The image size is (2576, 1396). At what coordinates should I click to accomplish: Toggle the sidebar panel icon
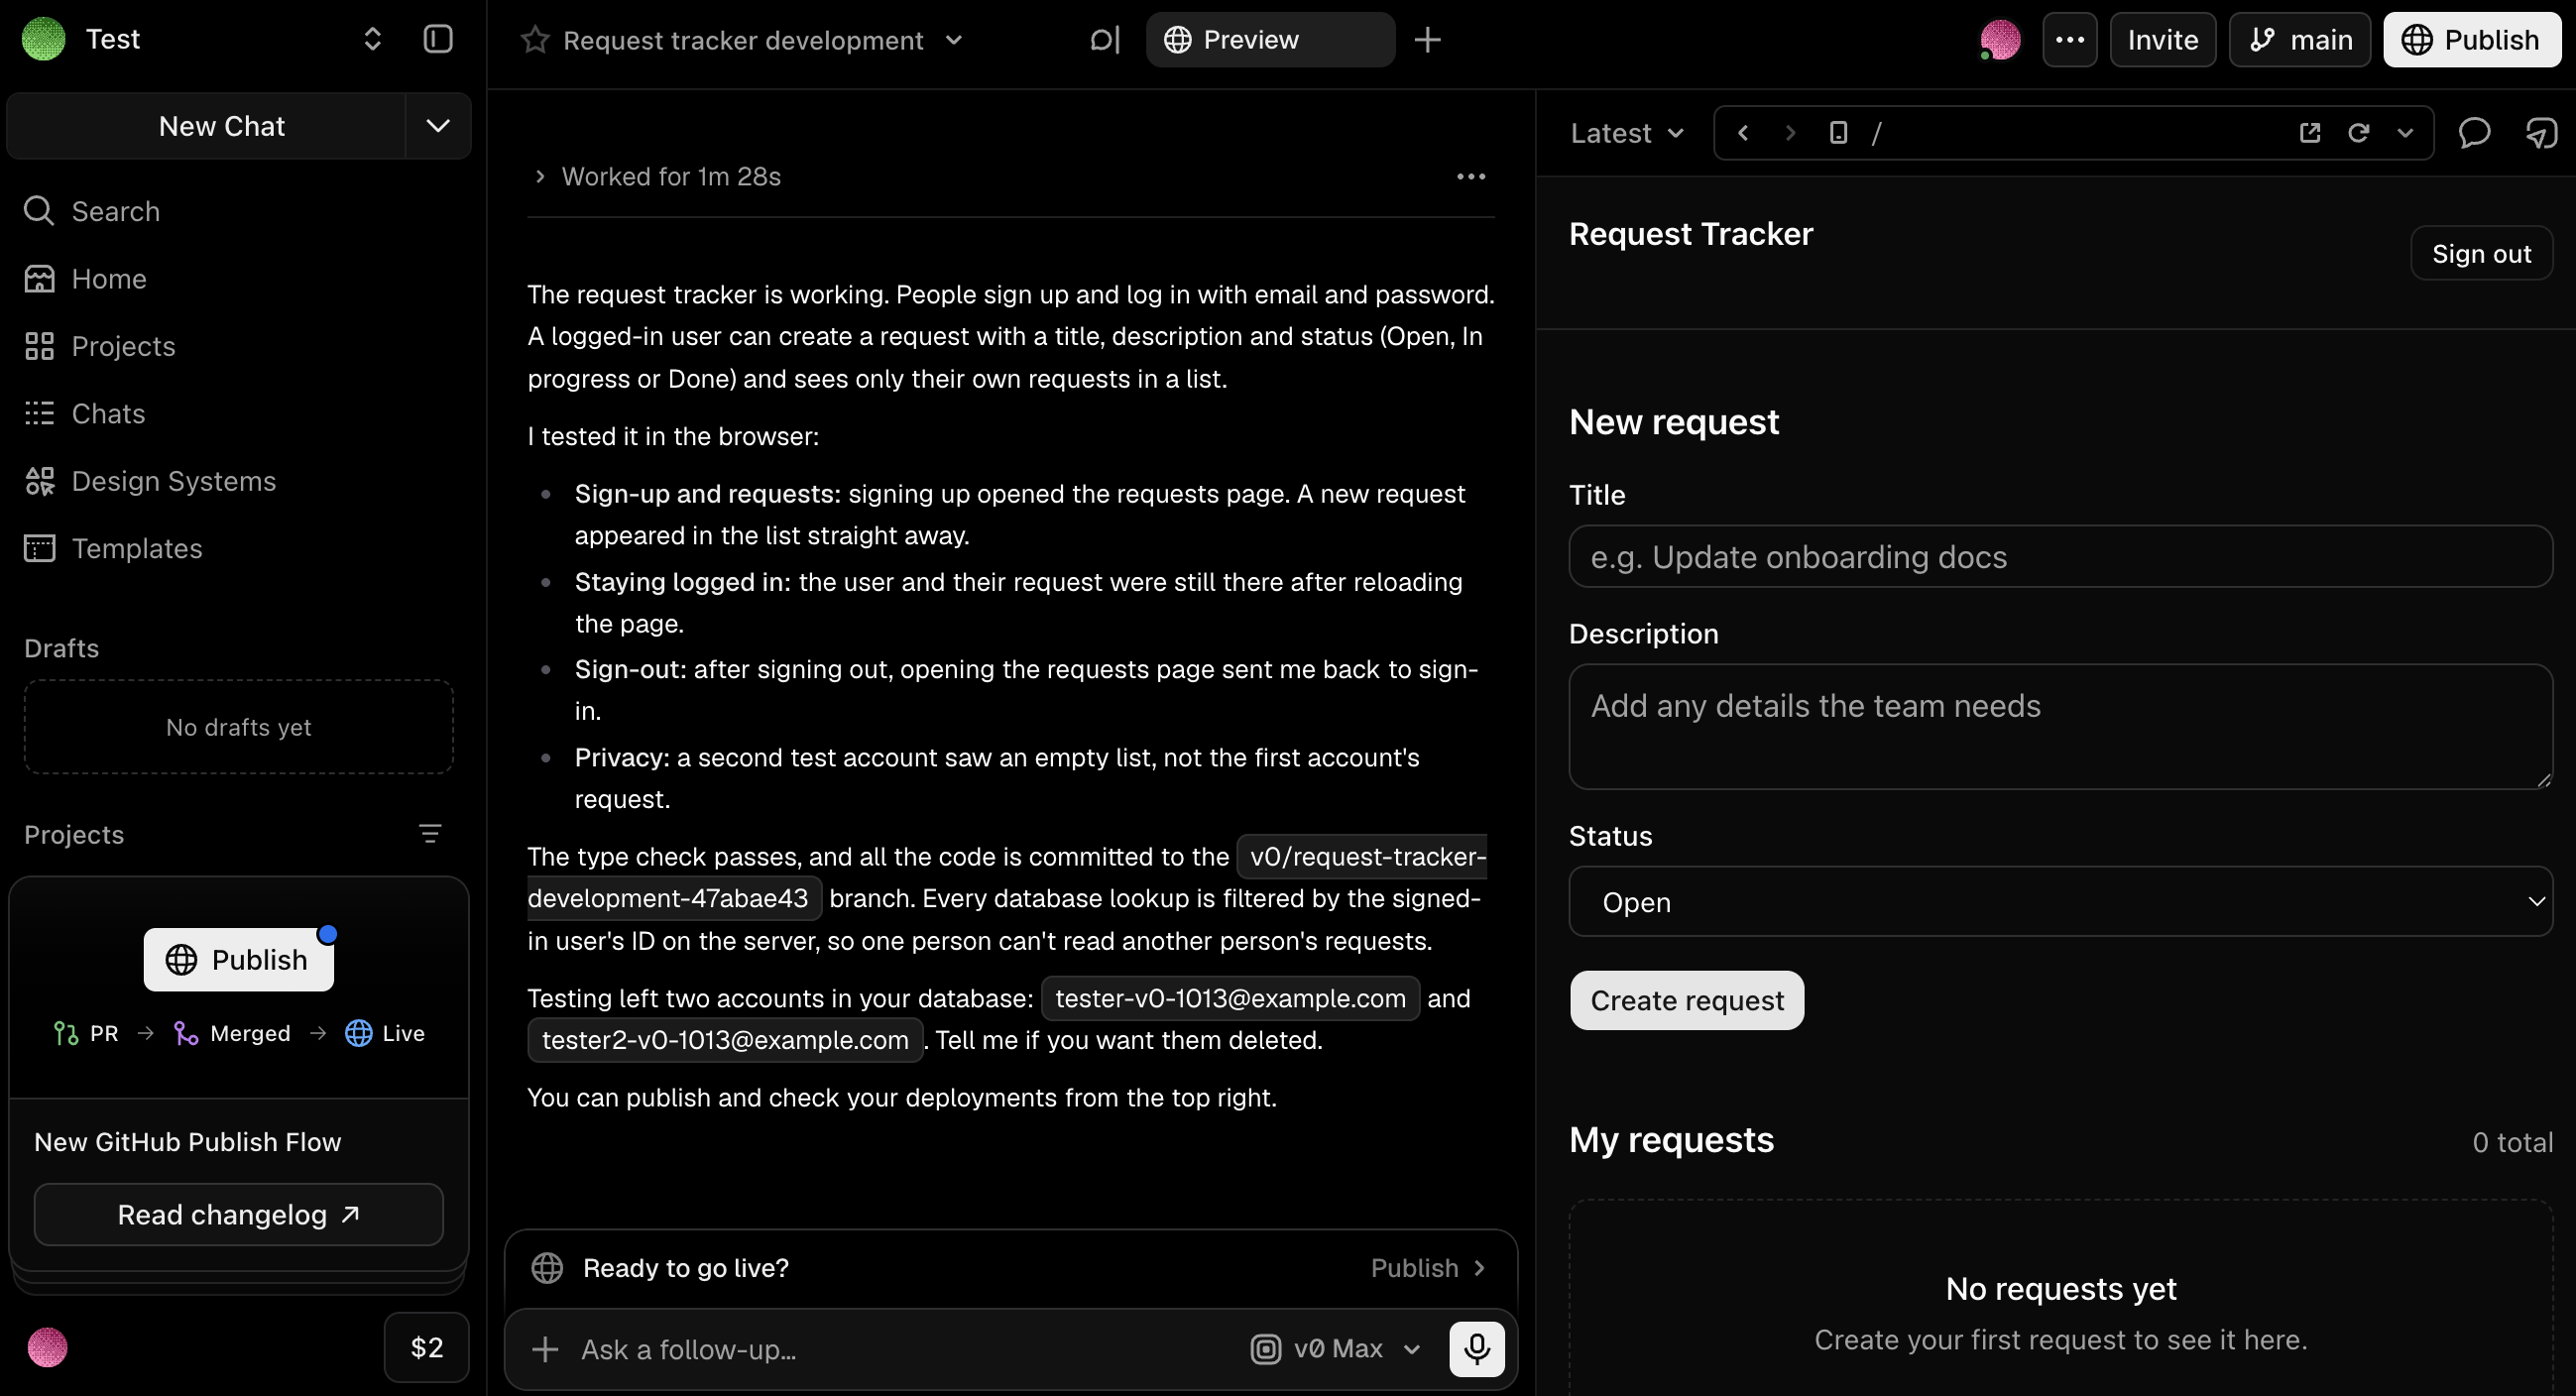coord(438,39)
